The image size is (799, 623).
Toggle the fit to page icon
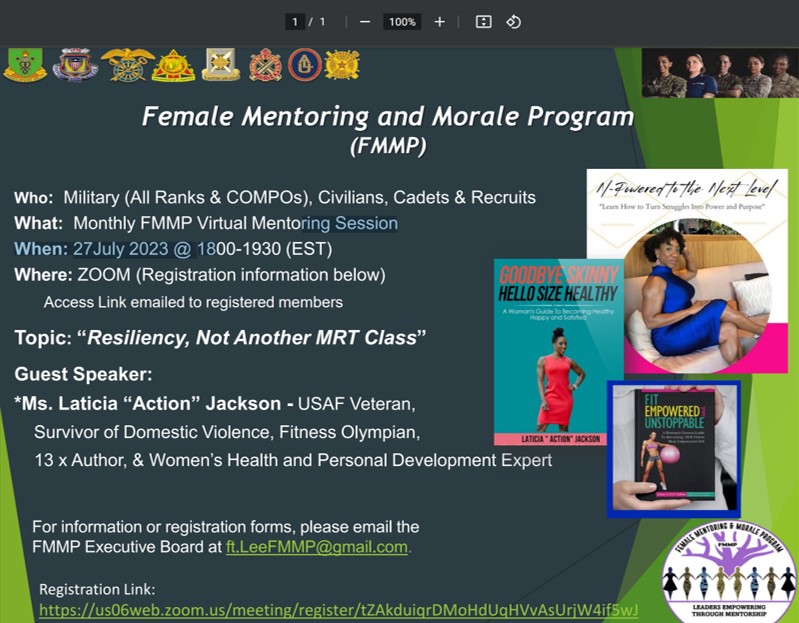483,21
